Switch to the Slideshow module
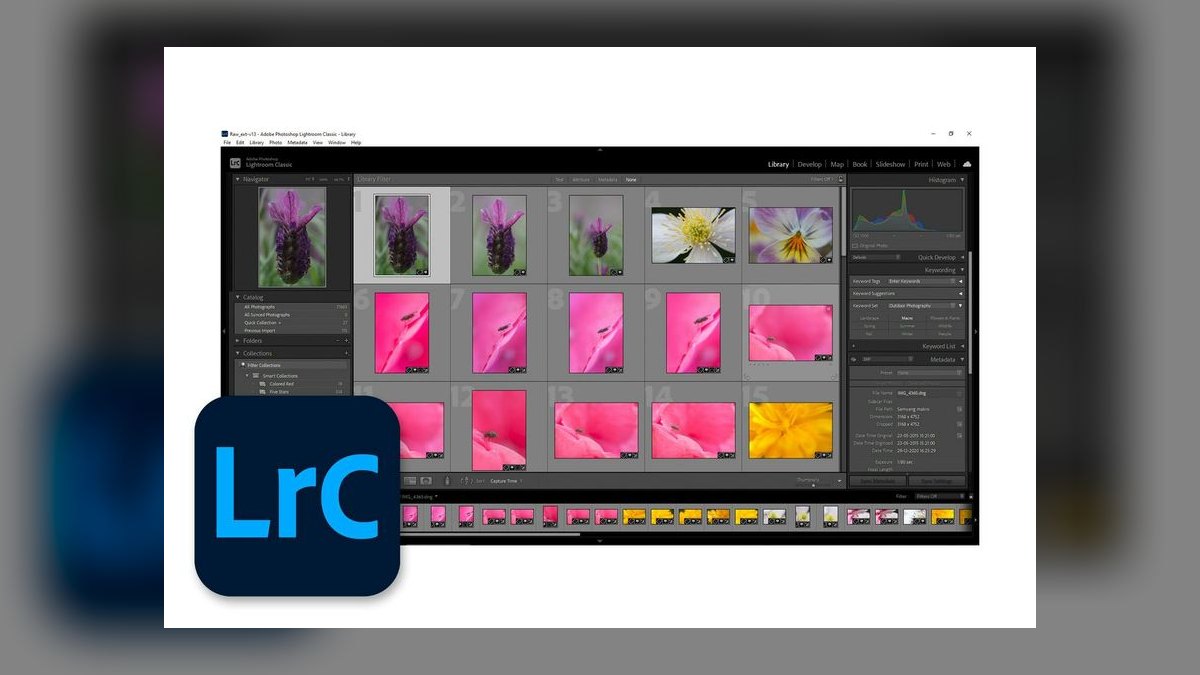The height and width of the screenshot is (675, 1200). (890, 164)
